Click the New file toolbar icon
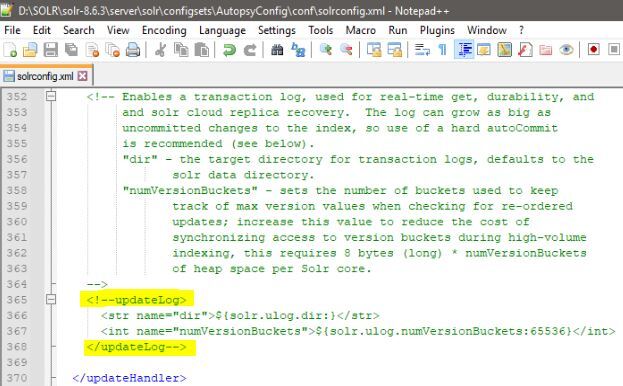The height and width of the screenshot is (386, 623). coord(10,50)
